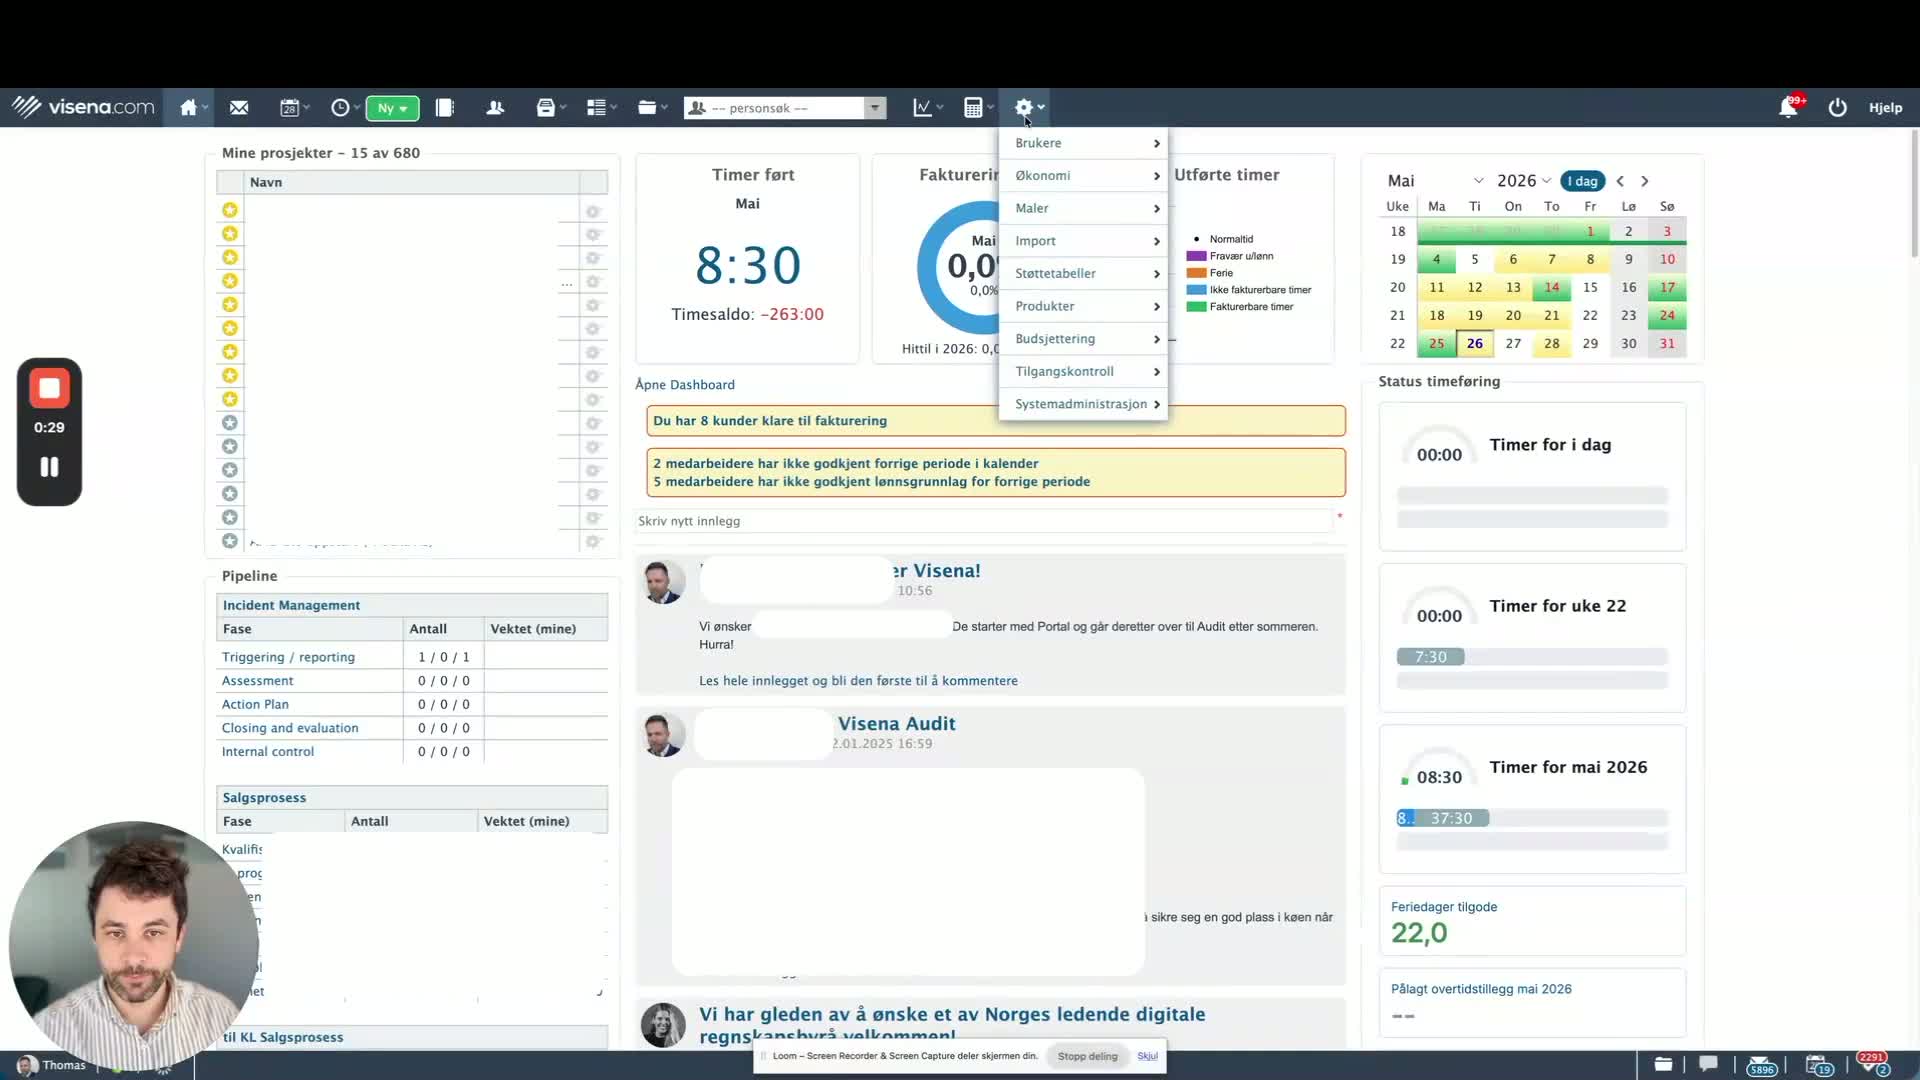Toggle favorite star on fifth project row
Screen dimensions: 1920x1080
pyautogui.click(x=230, y=305)
